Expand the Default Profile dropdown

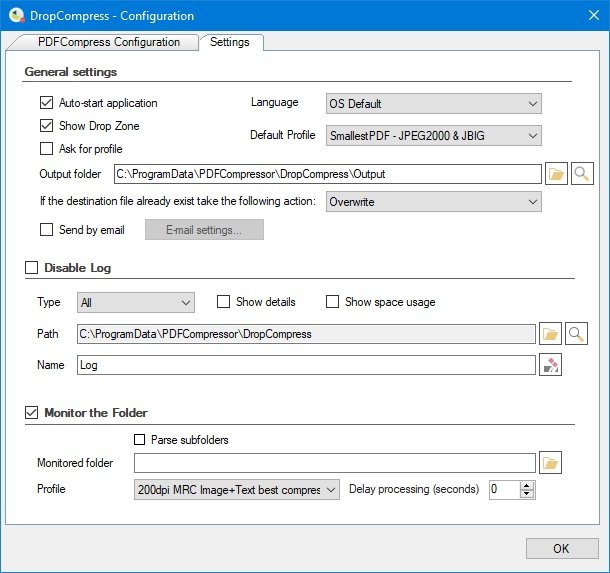point(433,135)
